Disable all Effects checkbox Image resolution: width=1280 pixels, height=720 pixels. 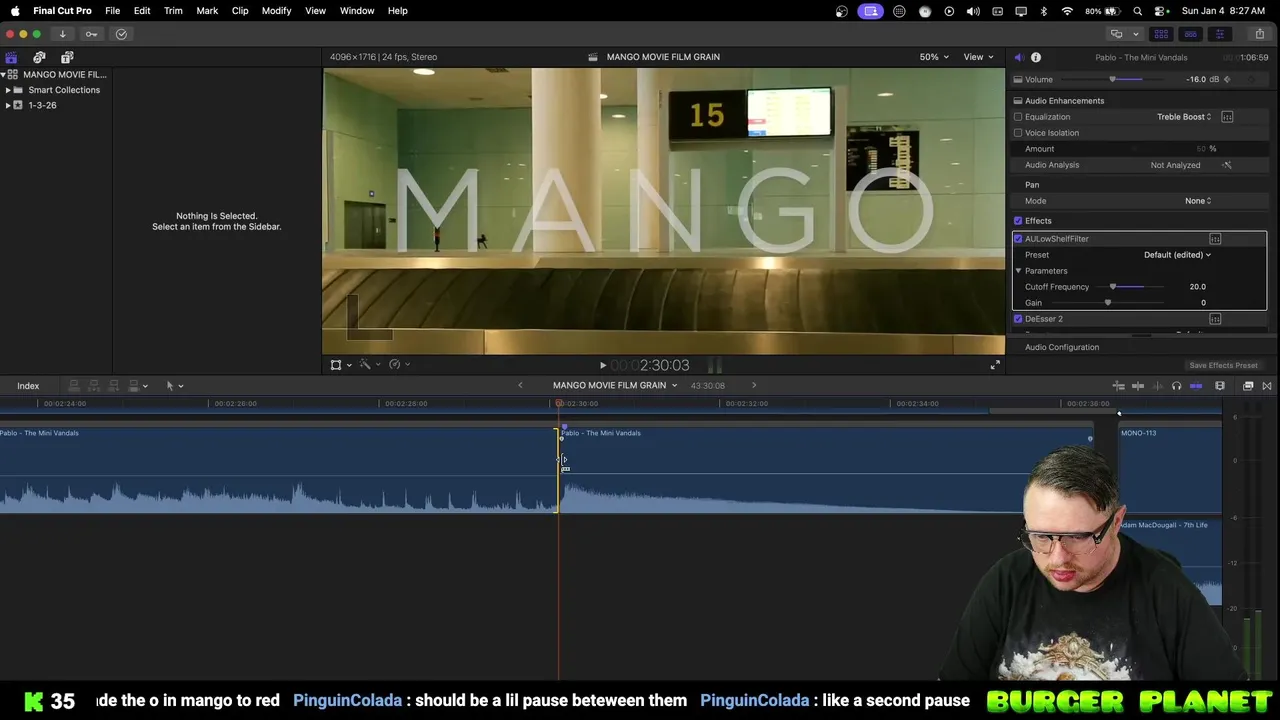tap(1018, 221)
